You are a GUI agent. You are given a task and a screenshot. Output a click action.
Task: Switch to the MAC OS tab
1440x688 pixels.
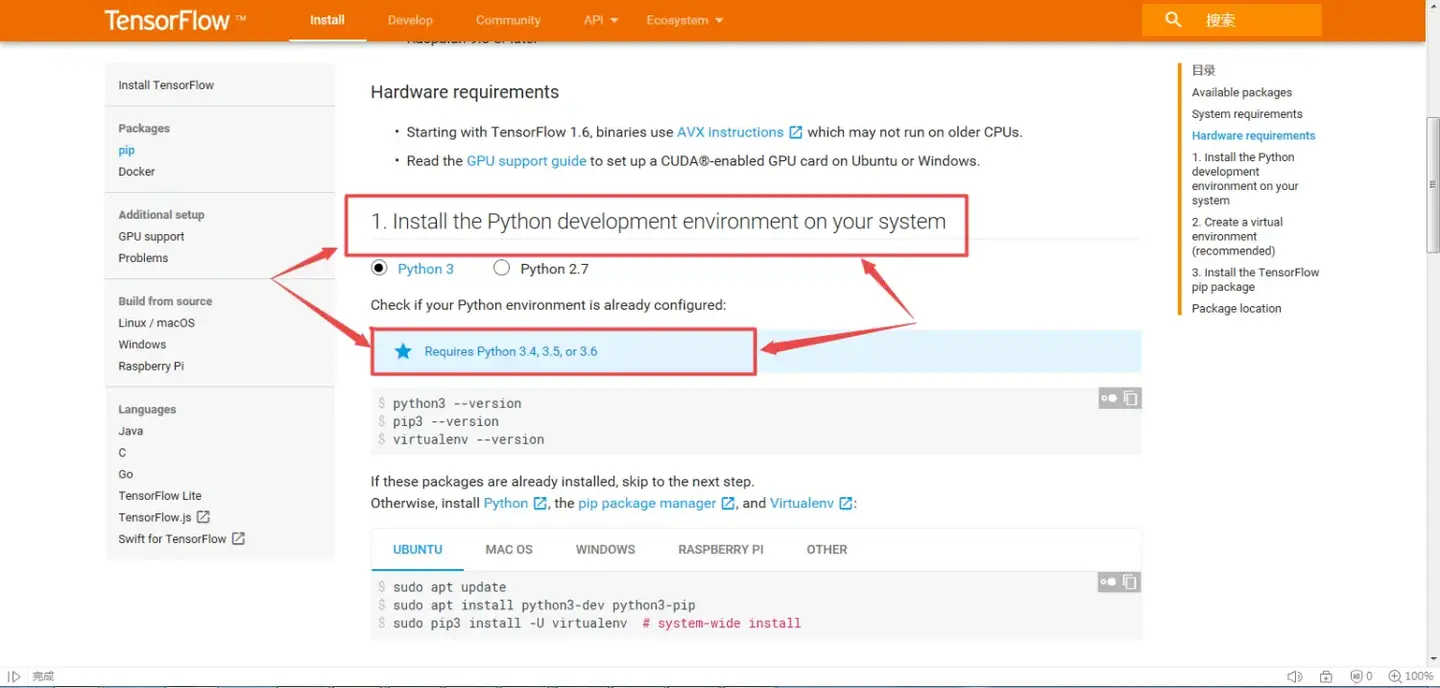[509, 549]
